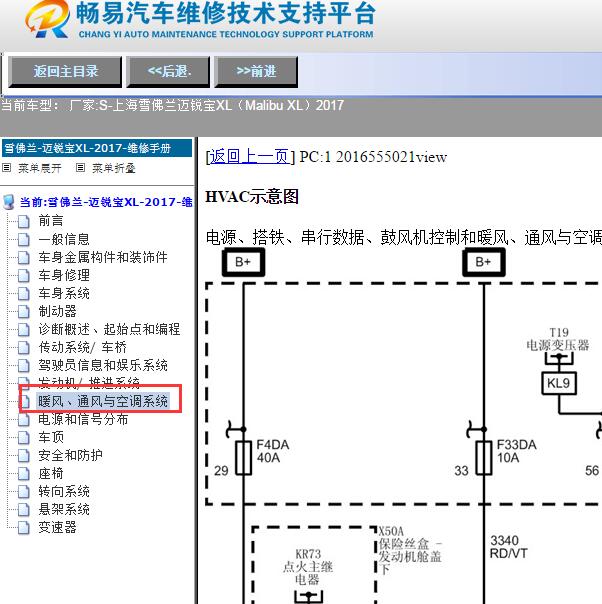Open the 车身修理 tree entry

[x=64, y=275]
